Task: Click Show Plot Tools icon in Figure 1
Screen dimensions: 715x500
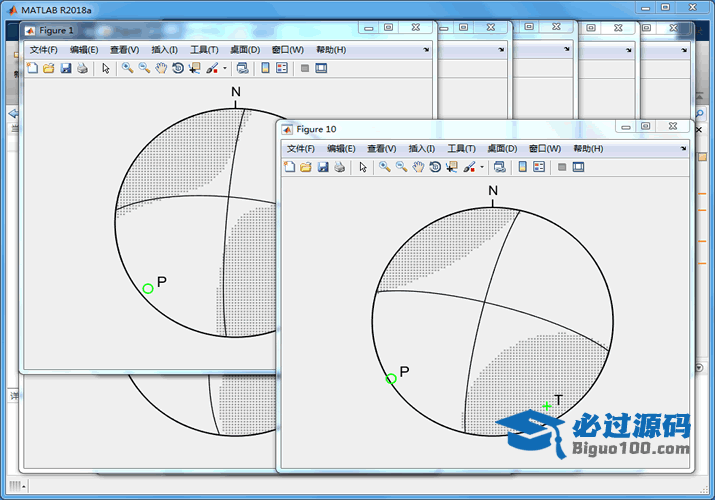Action: point(321,68)
